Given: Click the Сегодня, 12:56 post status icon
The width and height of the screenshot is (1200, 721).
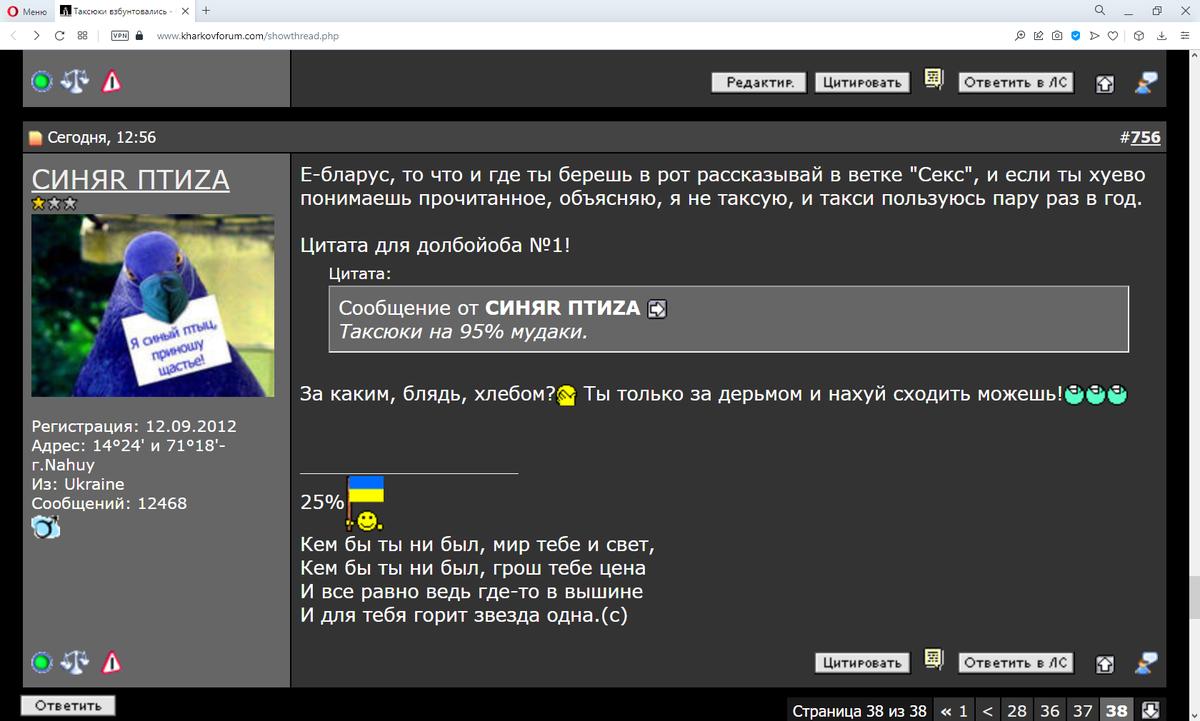Looking at the screenshot, I should tap(35, 138).
